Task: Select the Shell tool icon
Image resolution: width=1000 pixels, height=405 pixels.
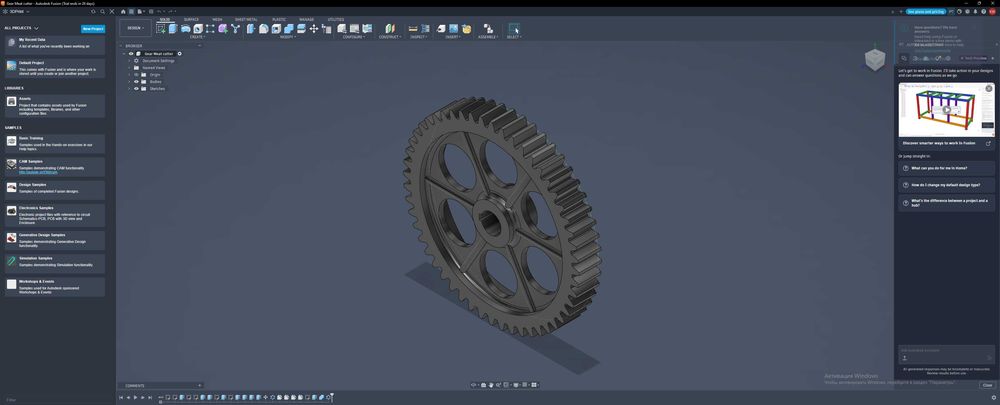Action: click(x=276, y=29)
